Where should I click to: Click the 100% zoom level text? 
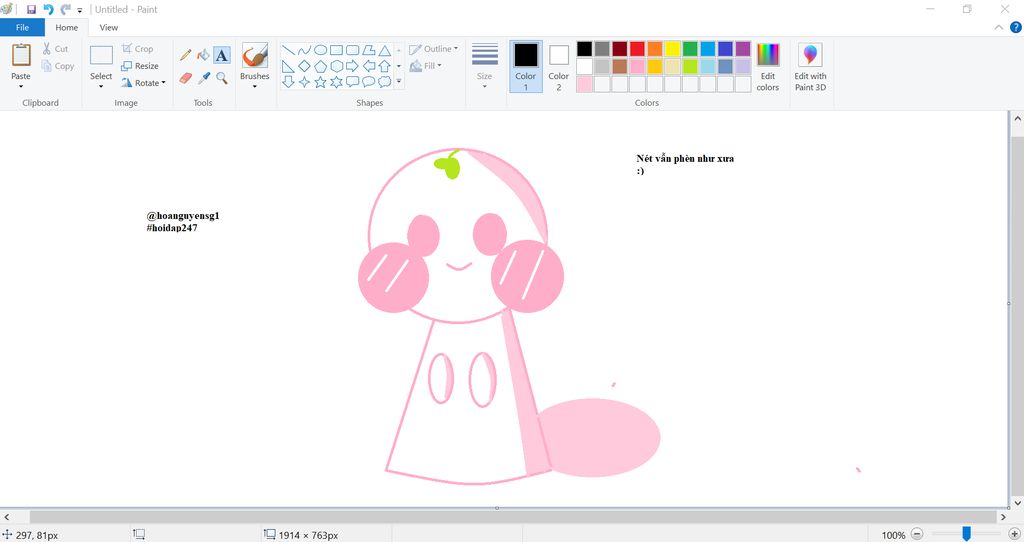893,535
